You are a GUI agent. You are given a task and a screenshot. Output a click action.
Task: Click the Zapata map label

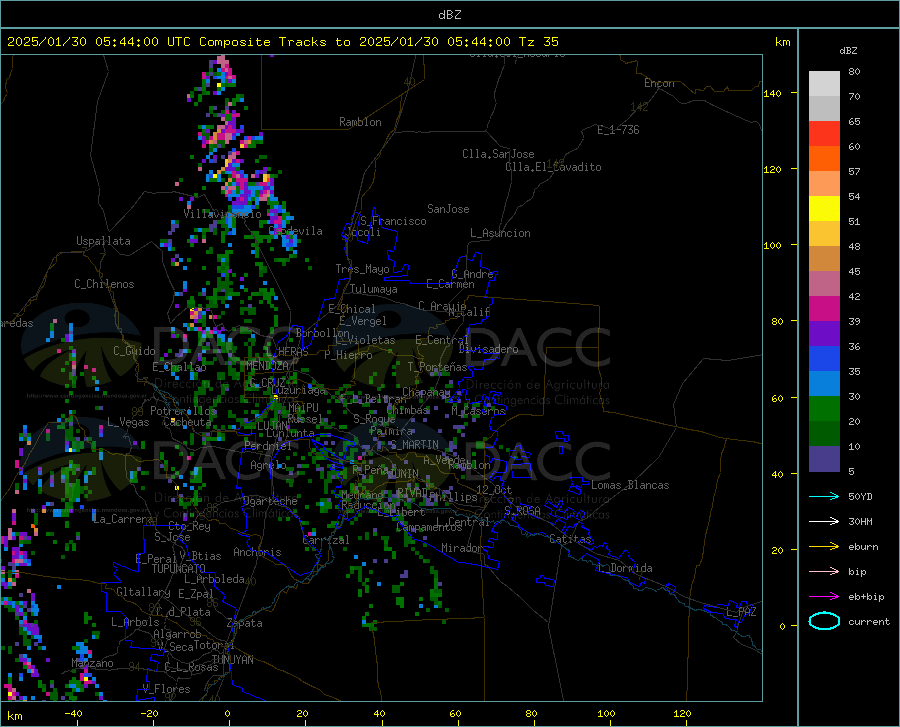click(x=245, y=623)
